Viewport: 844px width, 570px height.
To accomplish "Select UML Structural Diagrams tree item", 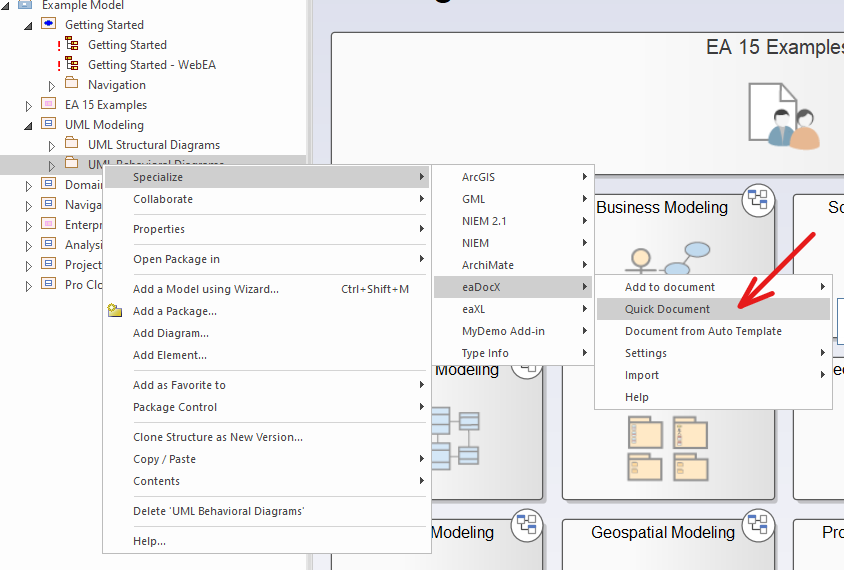I will [x=154, y=145].
